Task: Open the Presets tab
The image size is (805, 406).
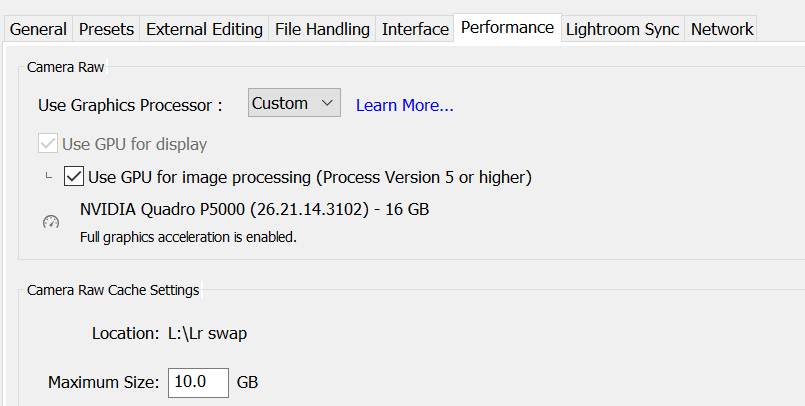Action: pyautogui.click(x=106, y=29)
